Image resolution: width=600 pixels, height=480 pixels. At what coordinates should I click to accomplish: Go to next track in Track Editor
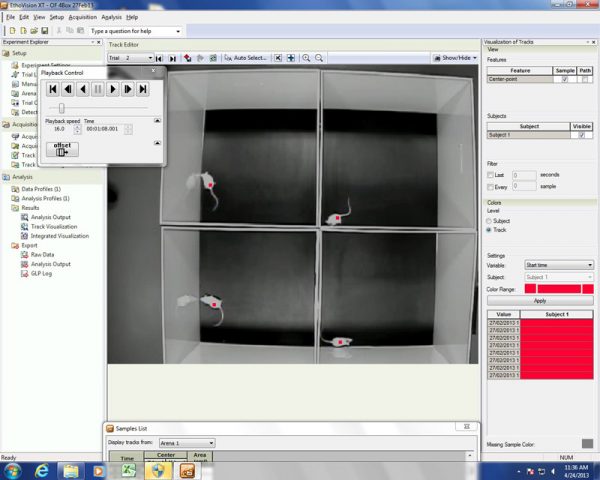[173, 58]
